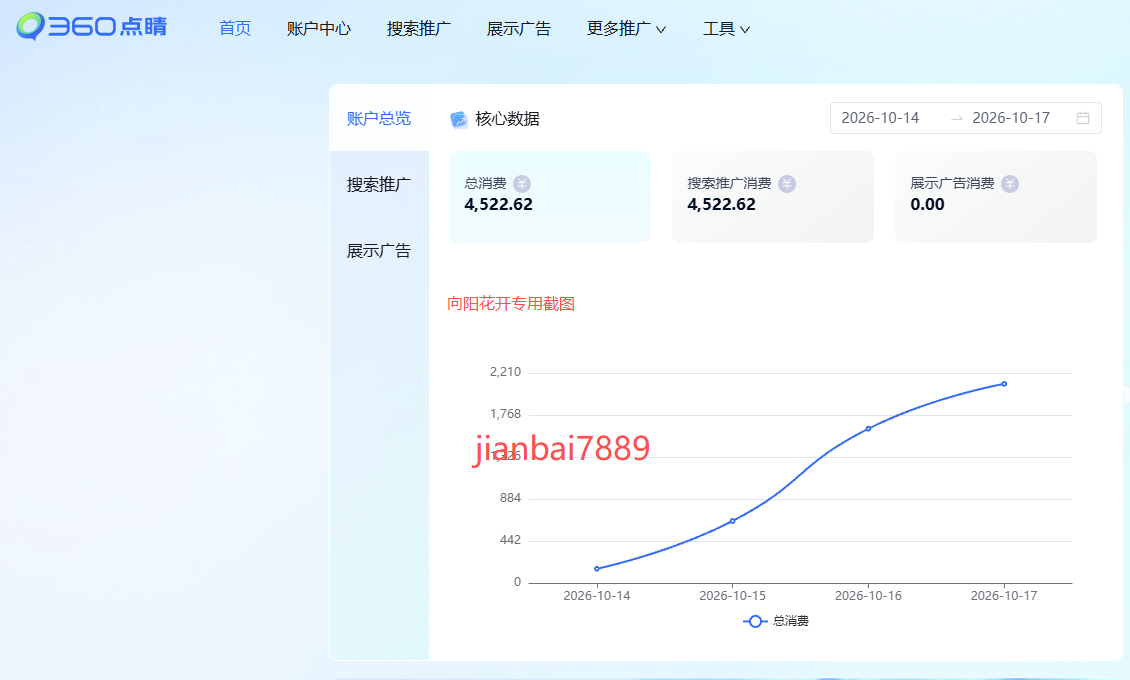This screenshot has height=680, width=1130.
Task: Click the yuan icon beside 搜索推广消费
Action: pyautogui.click(x=787, y=184)
